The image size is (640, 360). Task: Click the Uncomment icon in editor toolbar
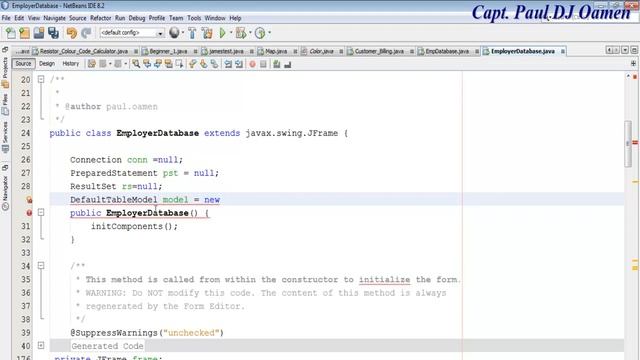click(x=288, y=64)
